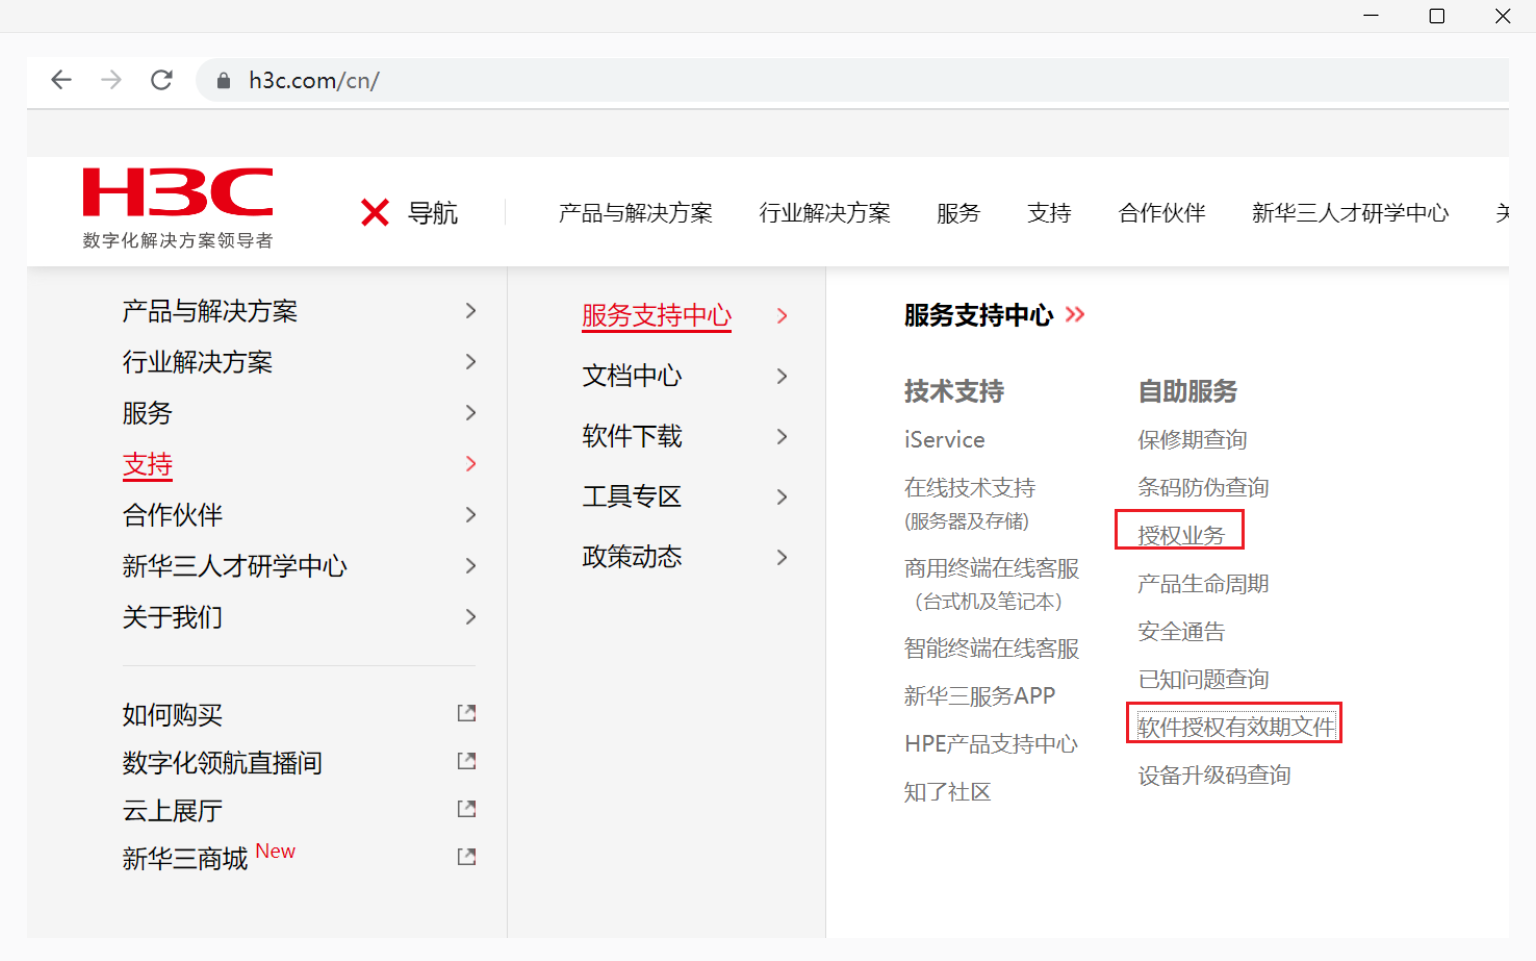Expand 服务支持中心 chevron in middle column
Image resolution: width=1536 pixels, height=961 pixels.
(782, 316)
